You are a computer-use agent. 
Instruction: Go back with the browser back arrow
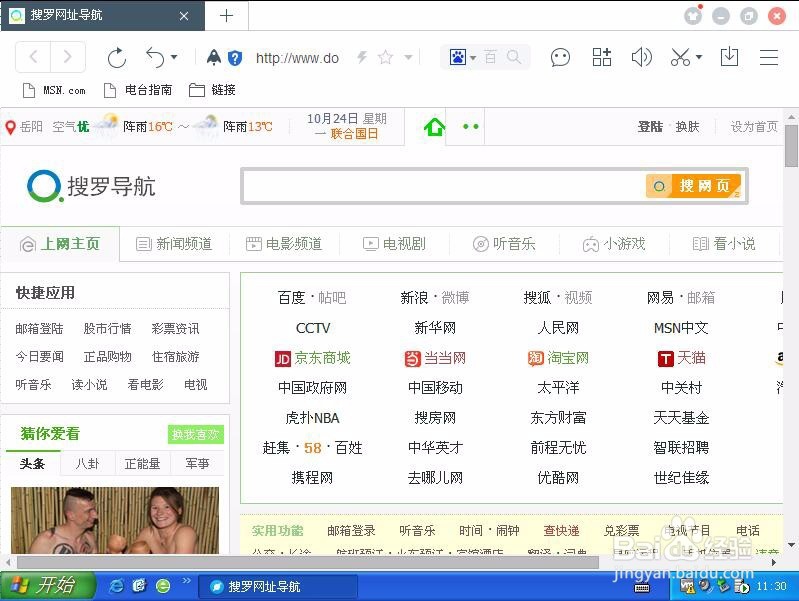point(34,57)
